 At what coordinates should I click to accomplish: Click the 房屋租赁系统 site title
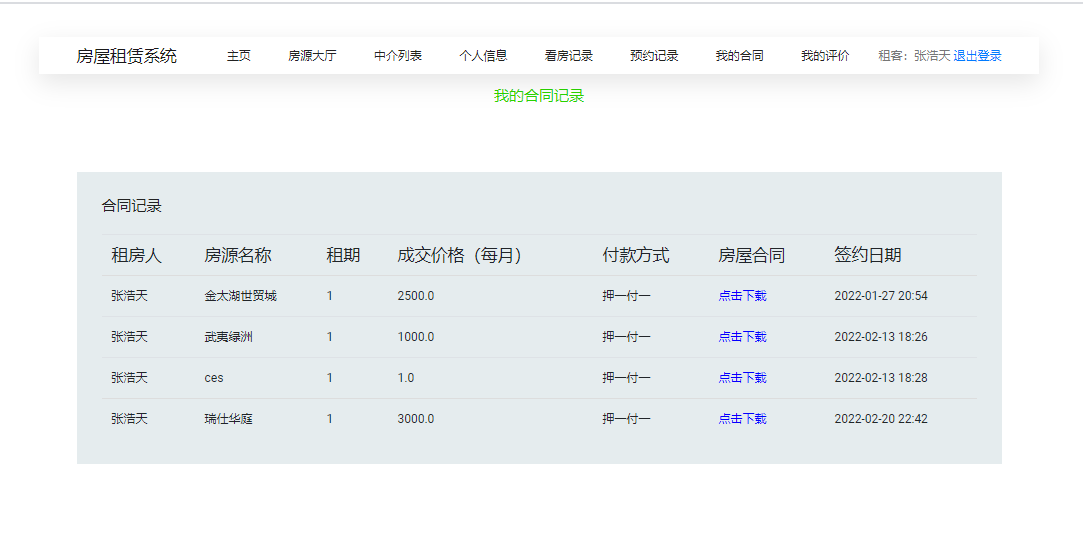click(126, 56)
